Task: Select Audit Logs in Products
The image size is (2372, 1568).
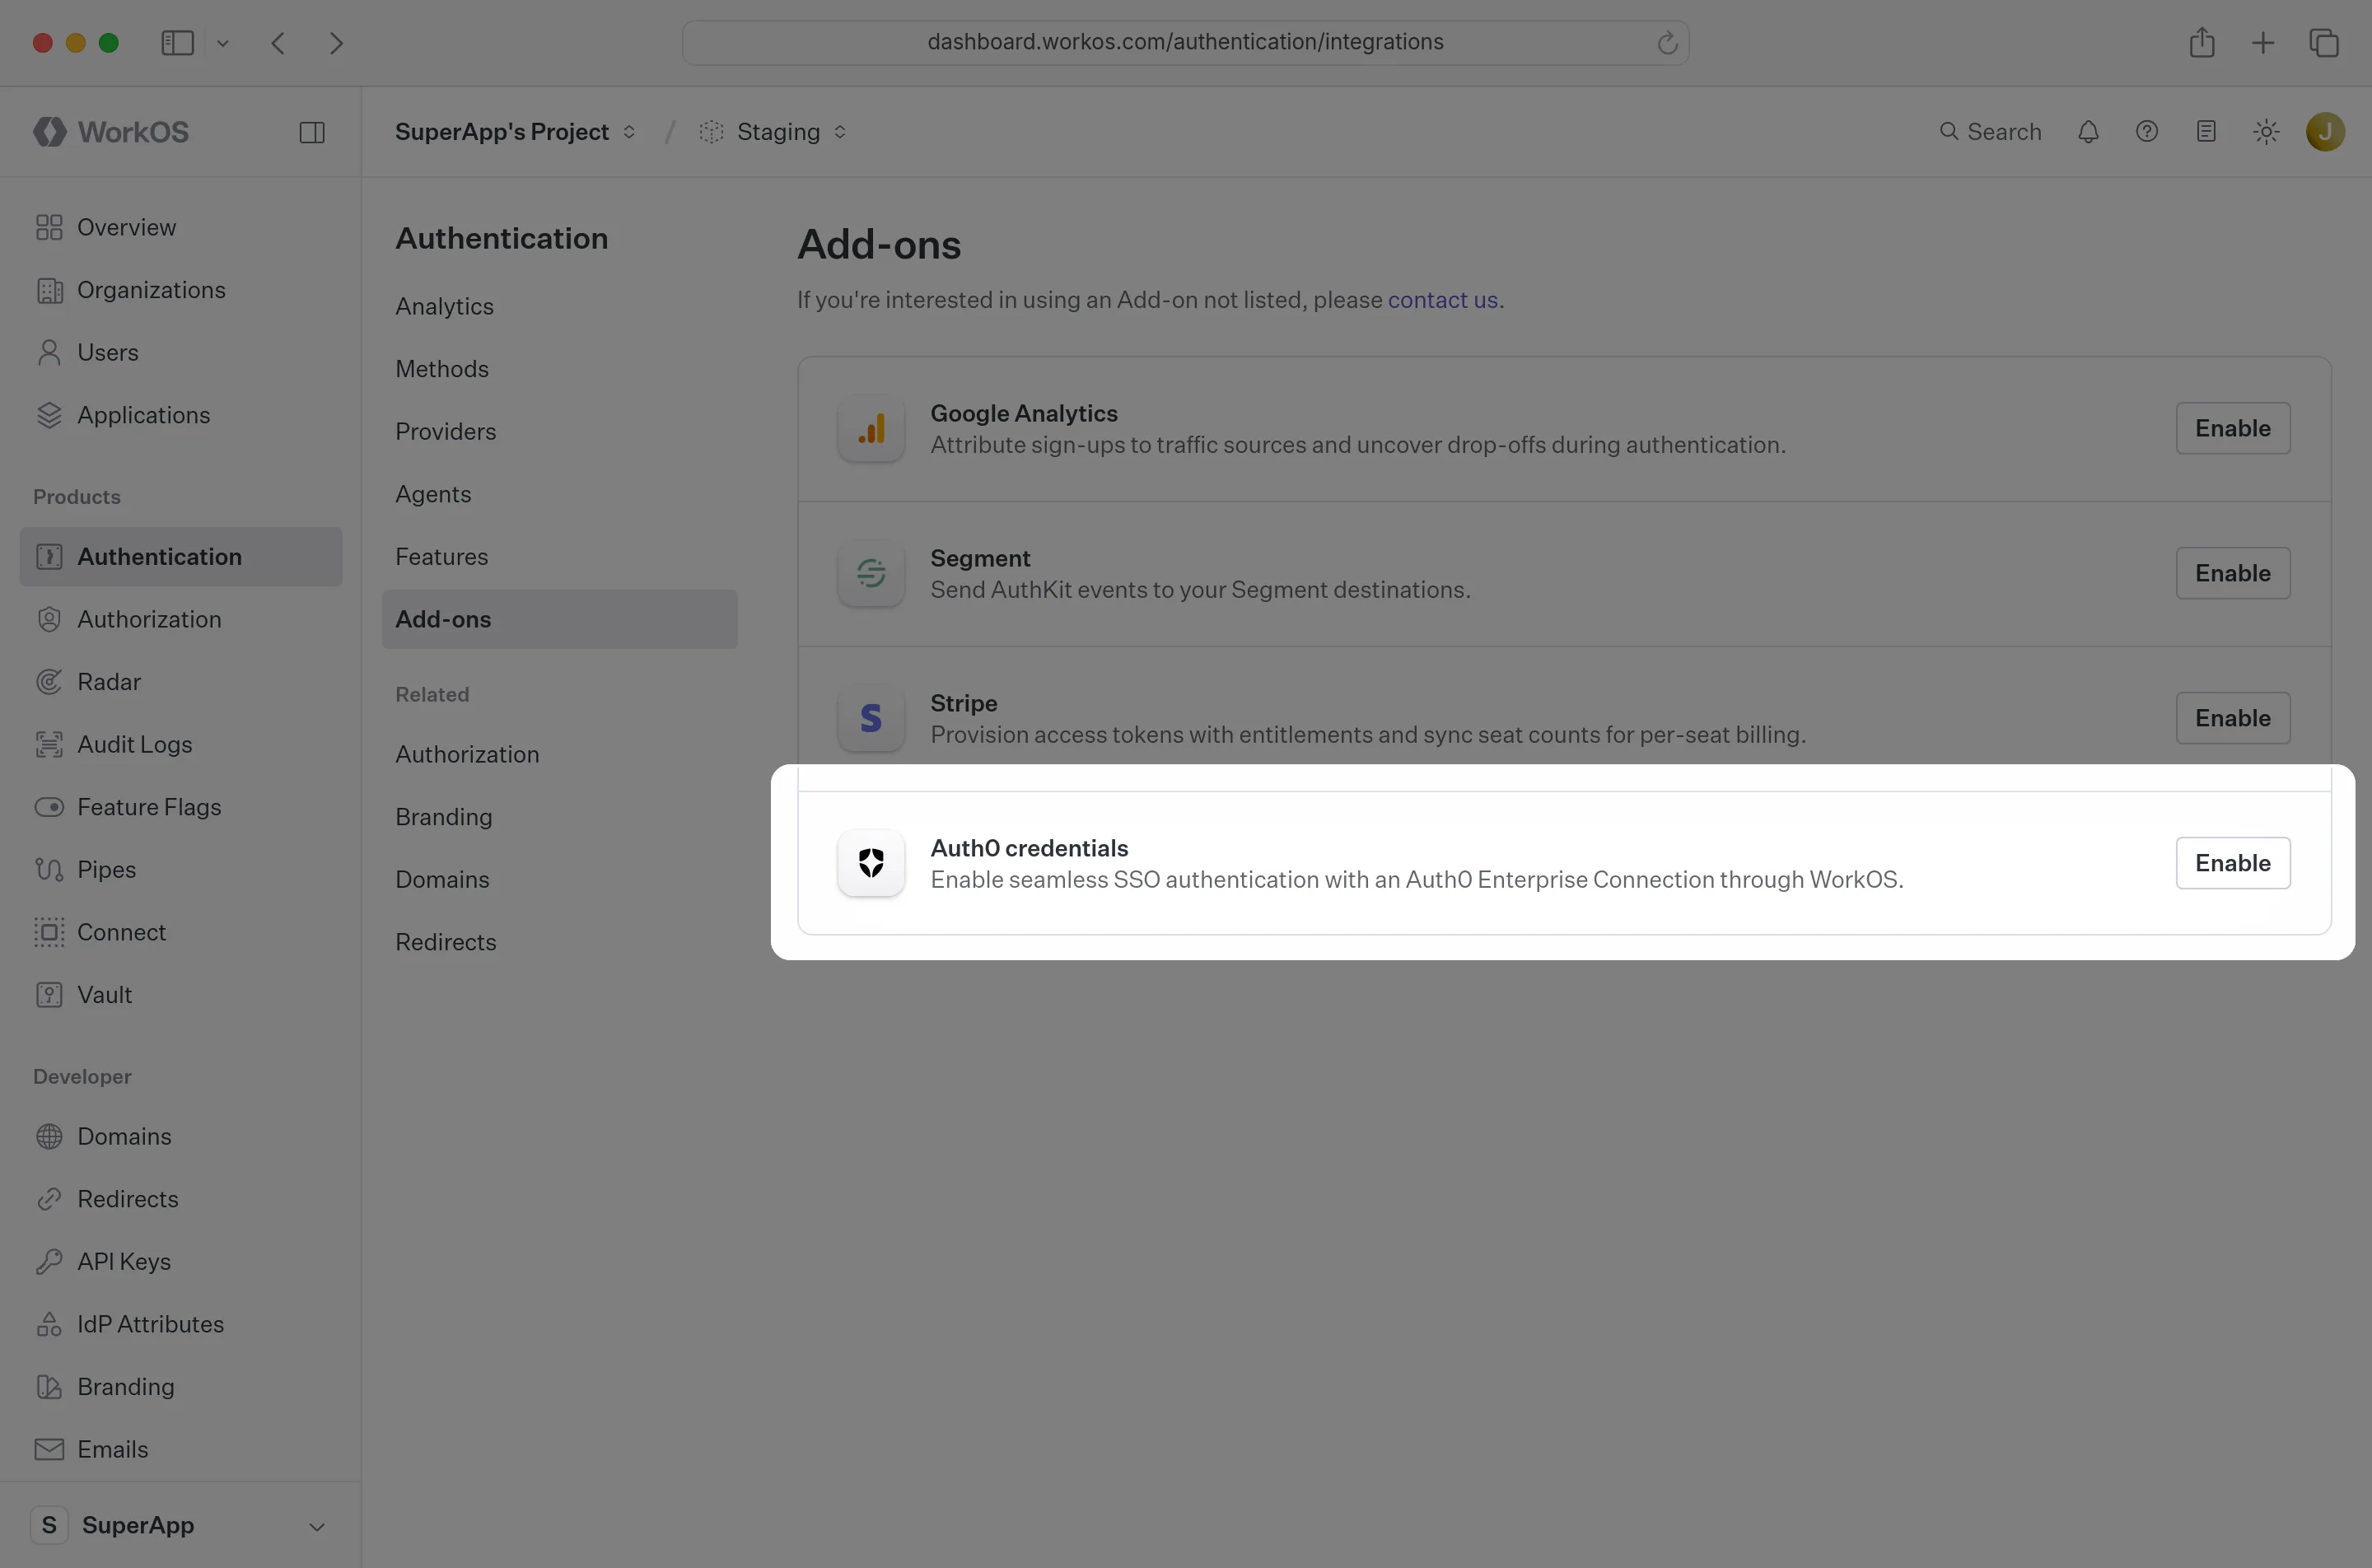Action: click(181, 745)
